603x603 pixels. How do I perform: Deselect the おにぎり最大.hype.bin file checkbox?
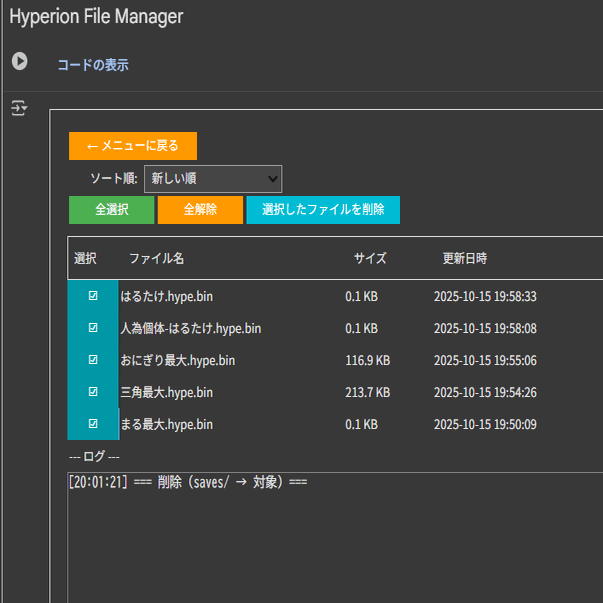tap(93, 360)
